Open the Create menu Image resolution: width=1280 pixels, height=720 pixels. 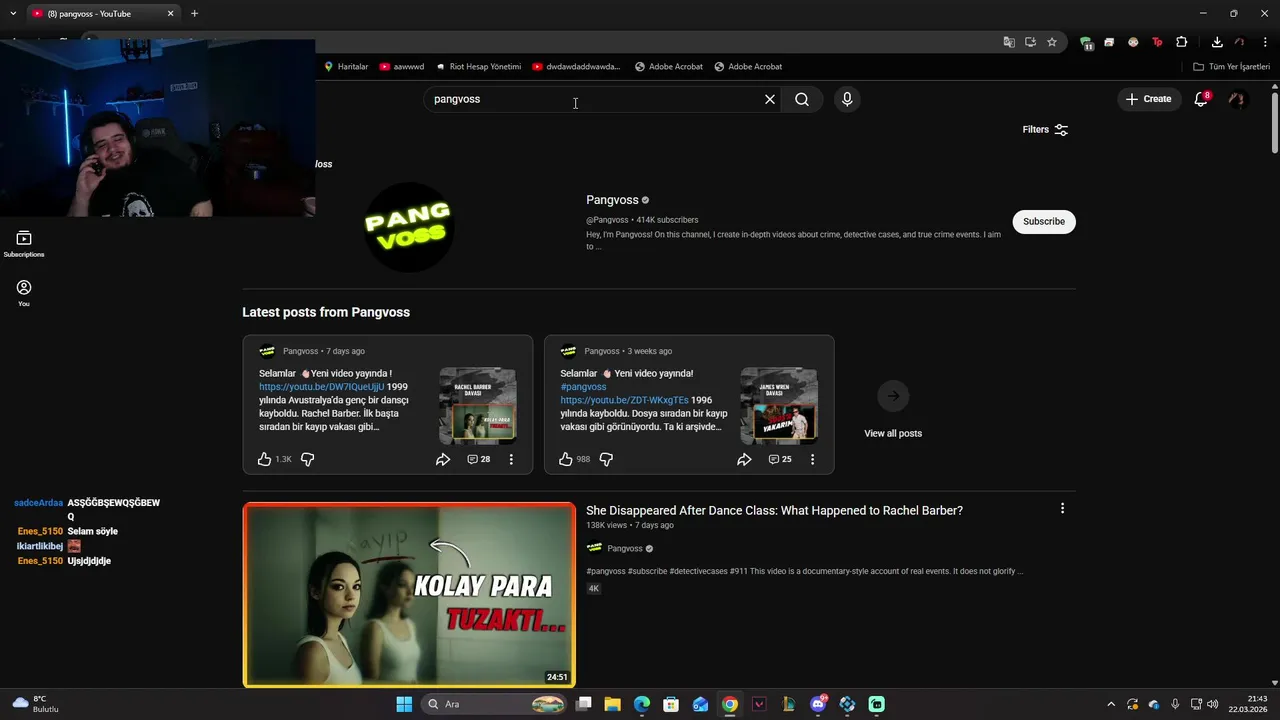click(1148, 99)
